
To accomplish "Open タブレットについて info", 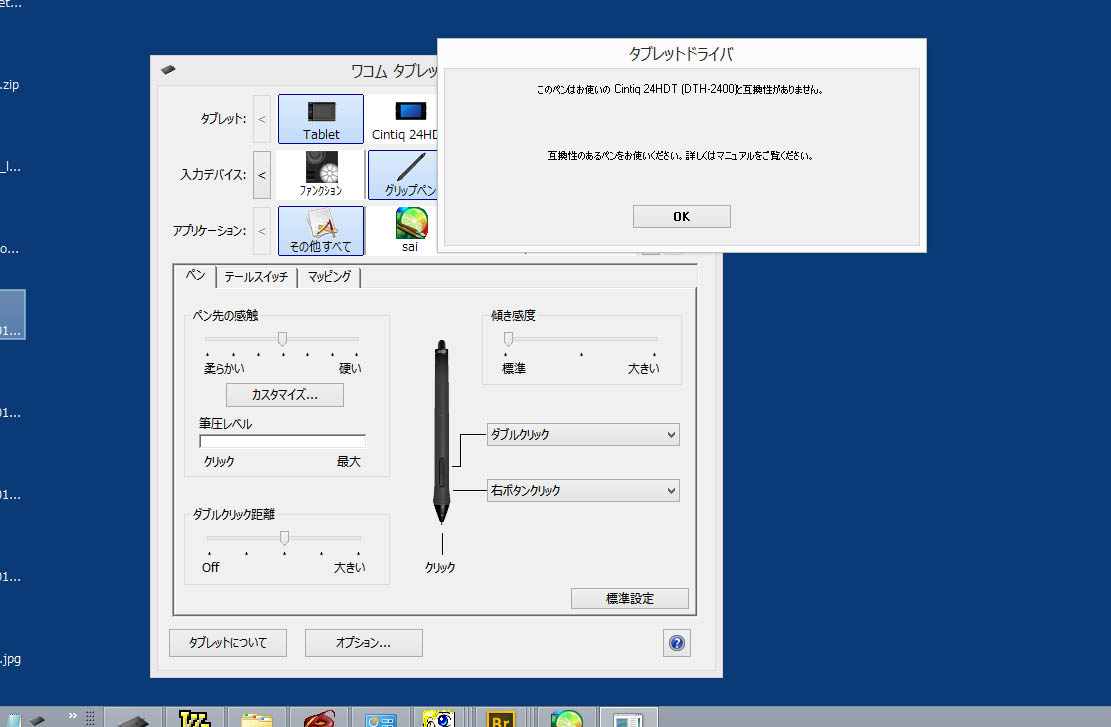I will [x=228, y=643].
